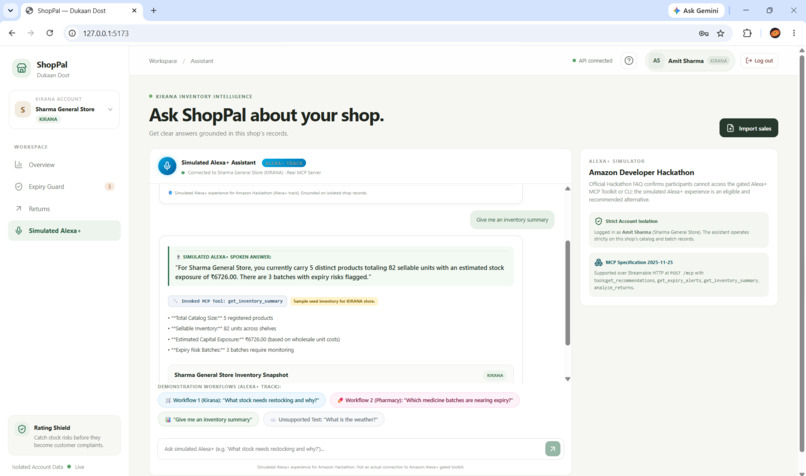Image resolution: width=806 pixels, height=476 pixels.
Task: Click the Expiry Guard badge showing 3
Action: point(109,187)
